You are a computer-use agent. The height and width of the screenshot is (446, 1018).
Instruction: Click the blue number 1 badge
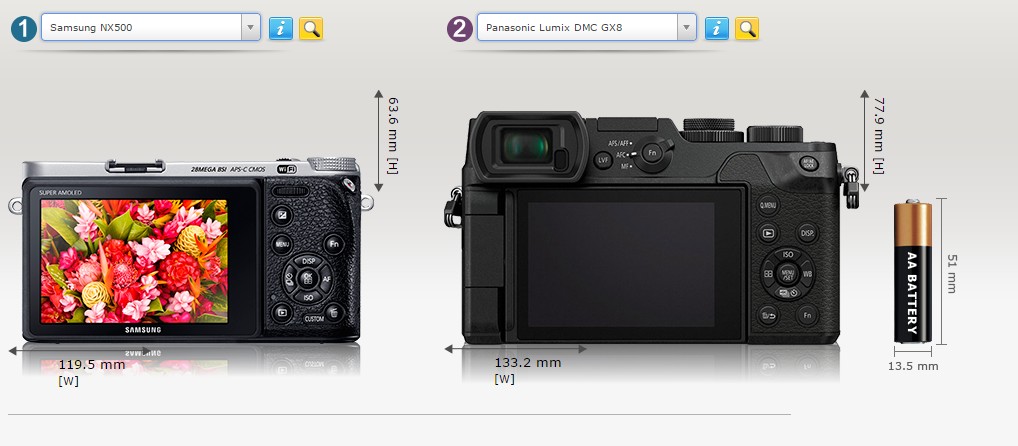pos(25,29)
